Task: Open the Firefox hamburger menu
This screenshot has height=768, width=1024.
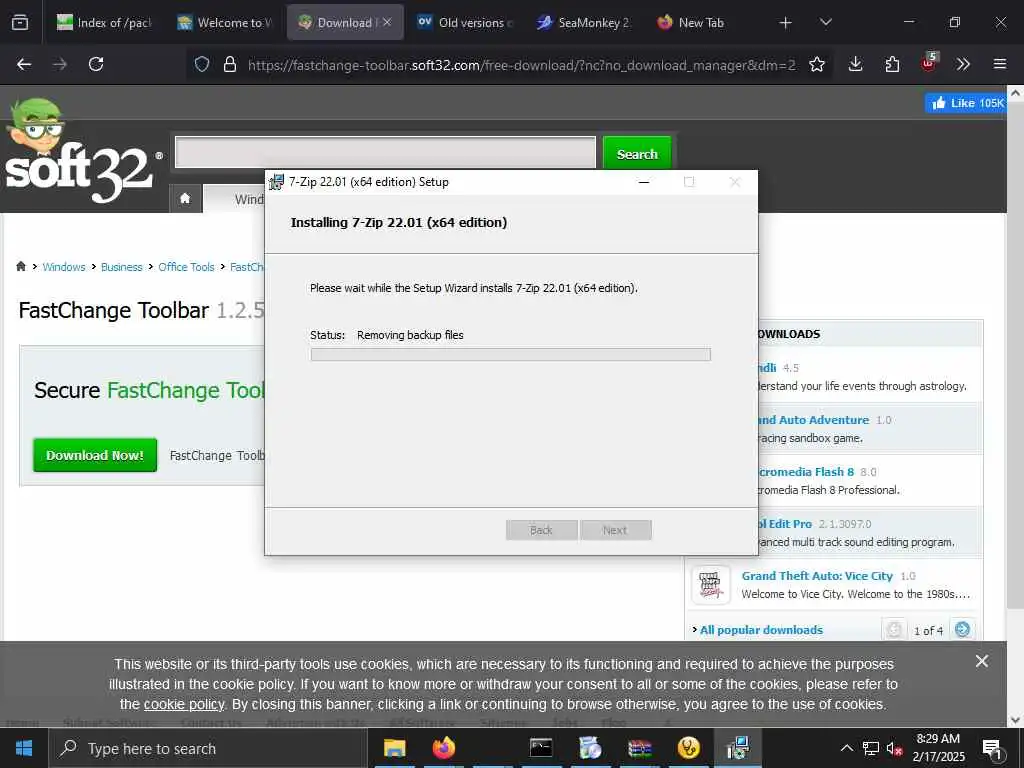Action: click(x=999, y=64)
